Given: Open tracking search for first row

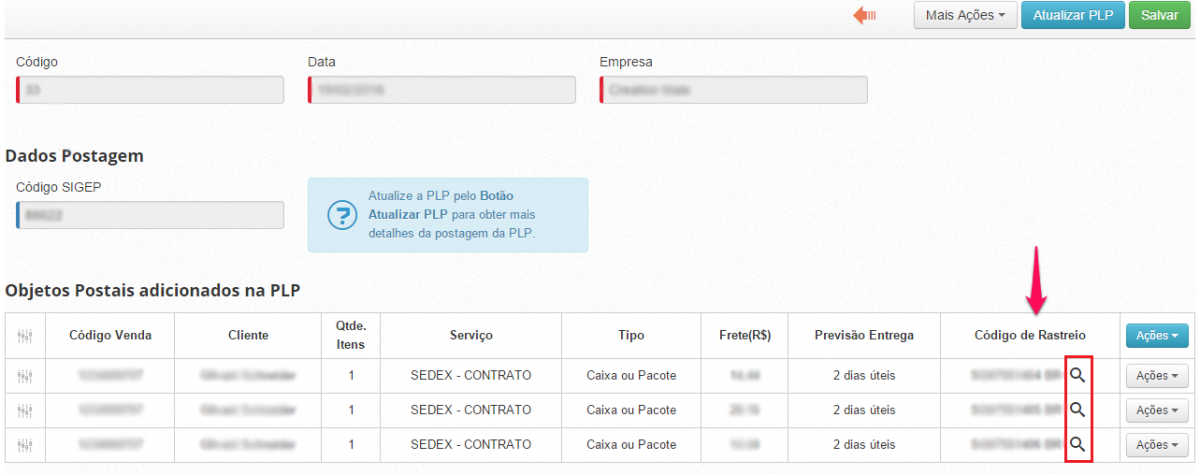Looking at the screenshot, I should click(1078, 375).
